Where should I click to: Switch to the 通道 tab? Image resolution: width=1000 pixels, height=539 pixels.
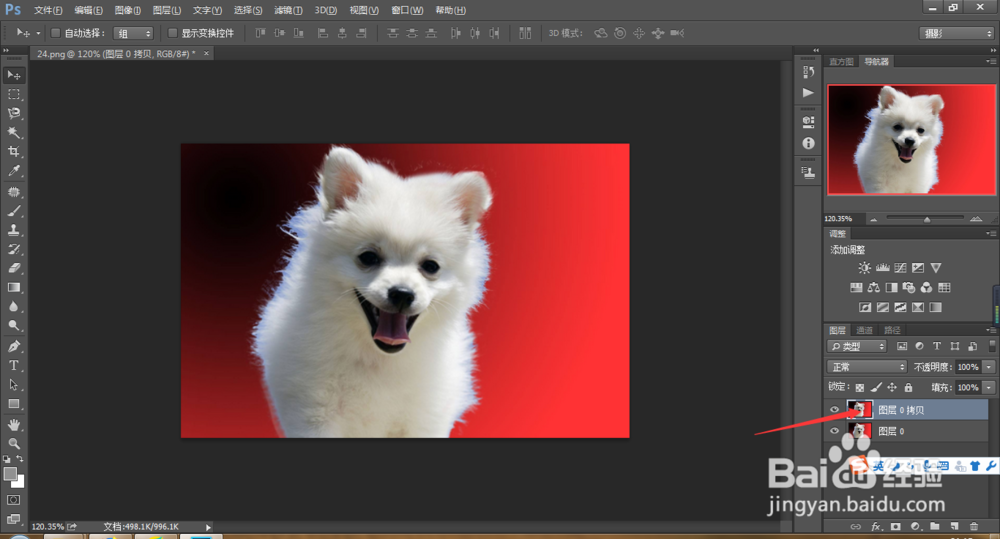(864, 330)
